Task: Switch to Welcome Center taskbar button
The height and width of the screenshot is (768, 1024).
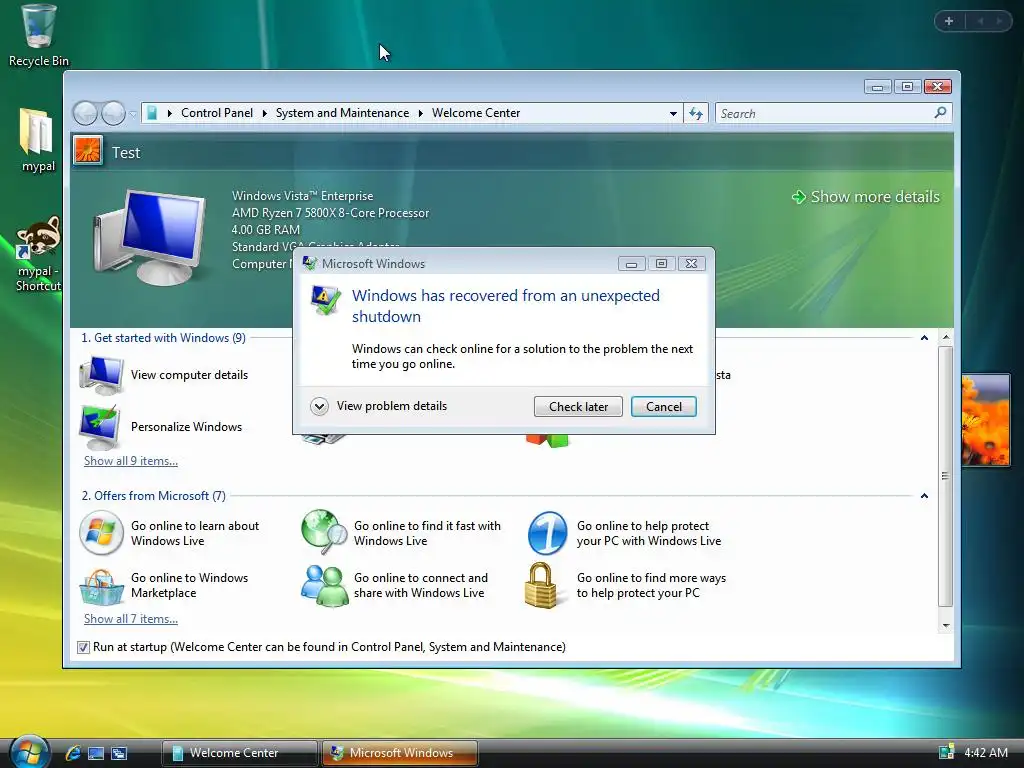Action: pyautogui.click(x=239, y=753)
